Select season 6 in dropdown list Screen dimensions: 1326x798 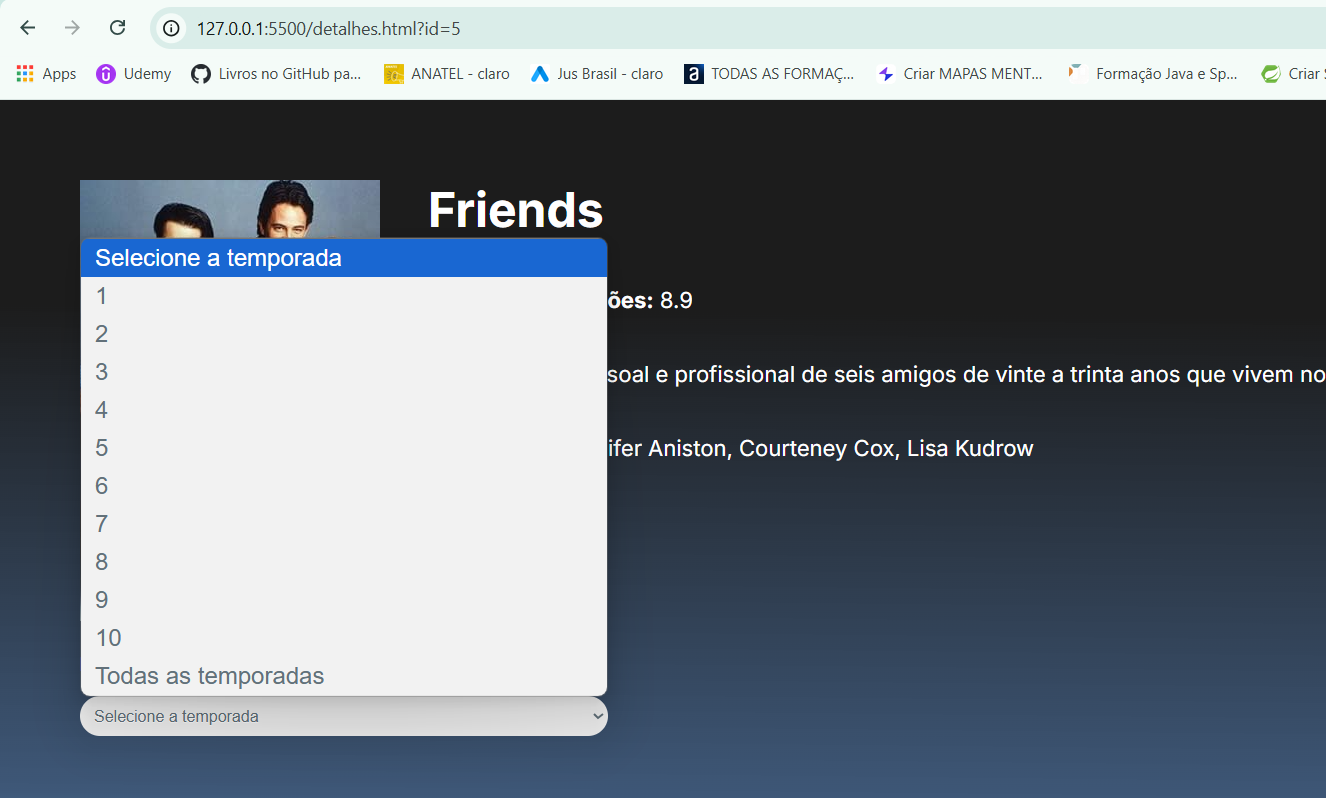[343, 486]
